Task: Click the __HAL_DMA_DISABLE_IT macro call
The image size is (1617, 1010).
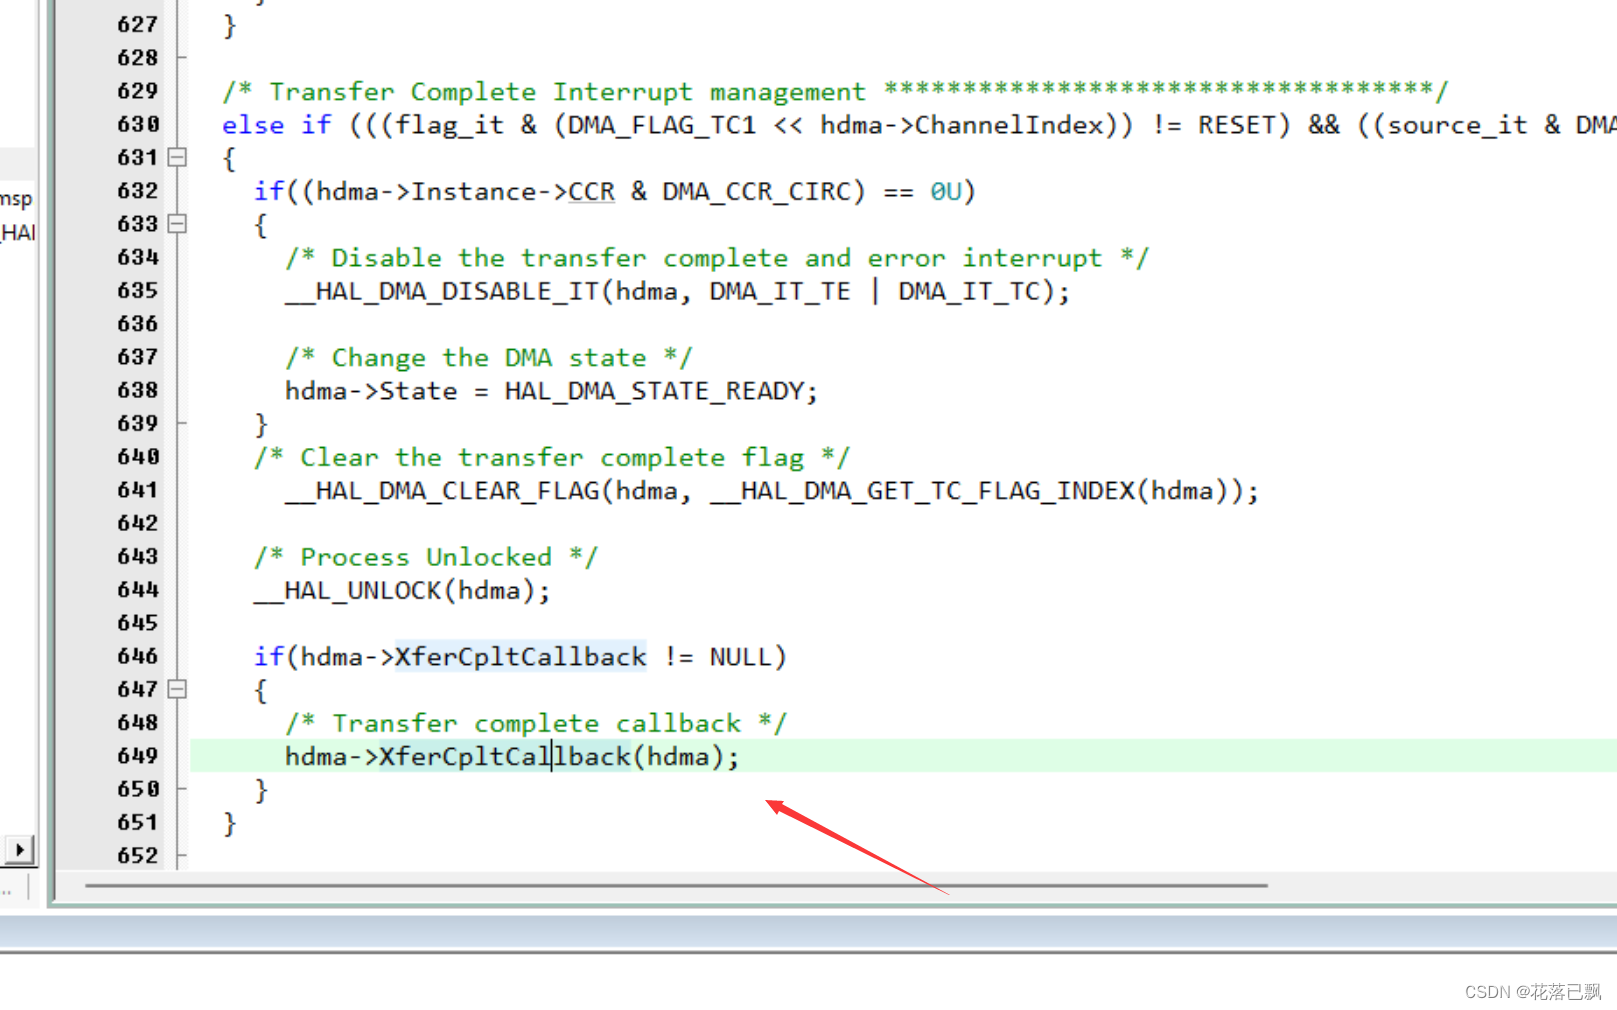Action: click(x=677, y=292)
